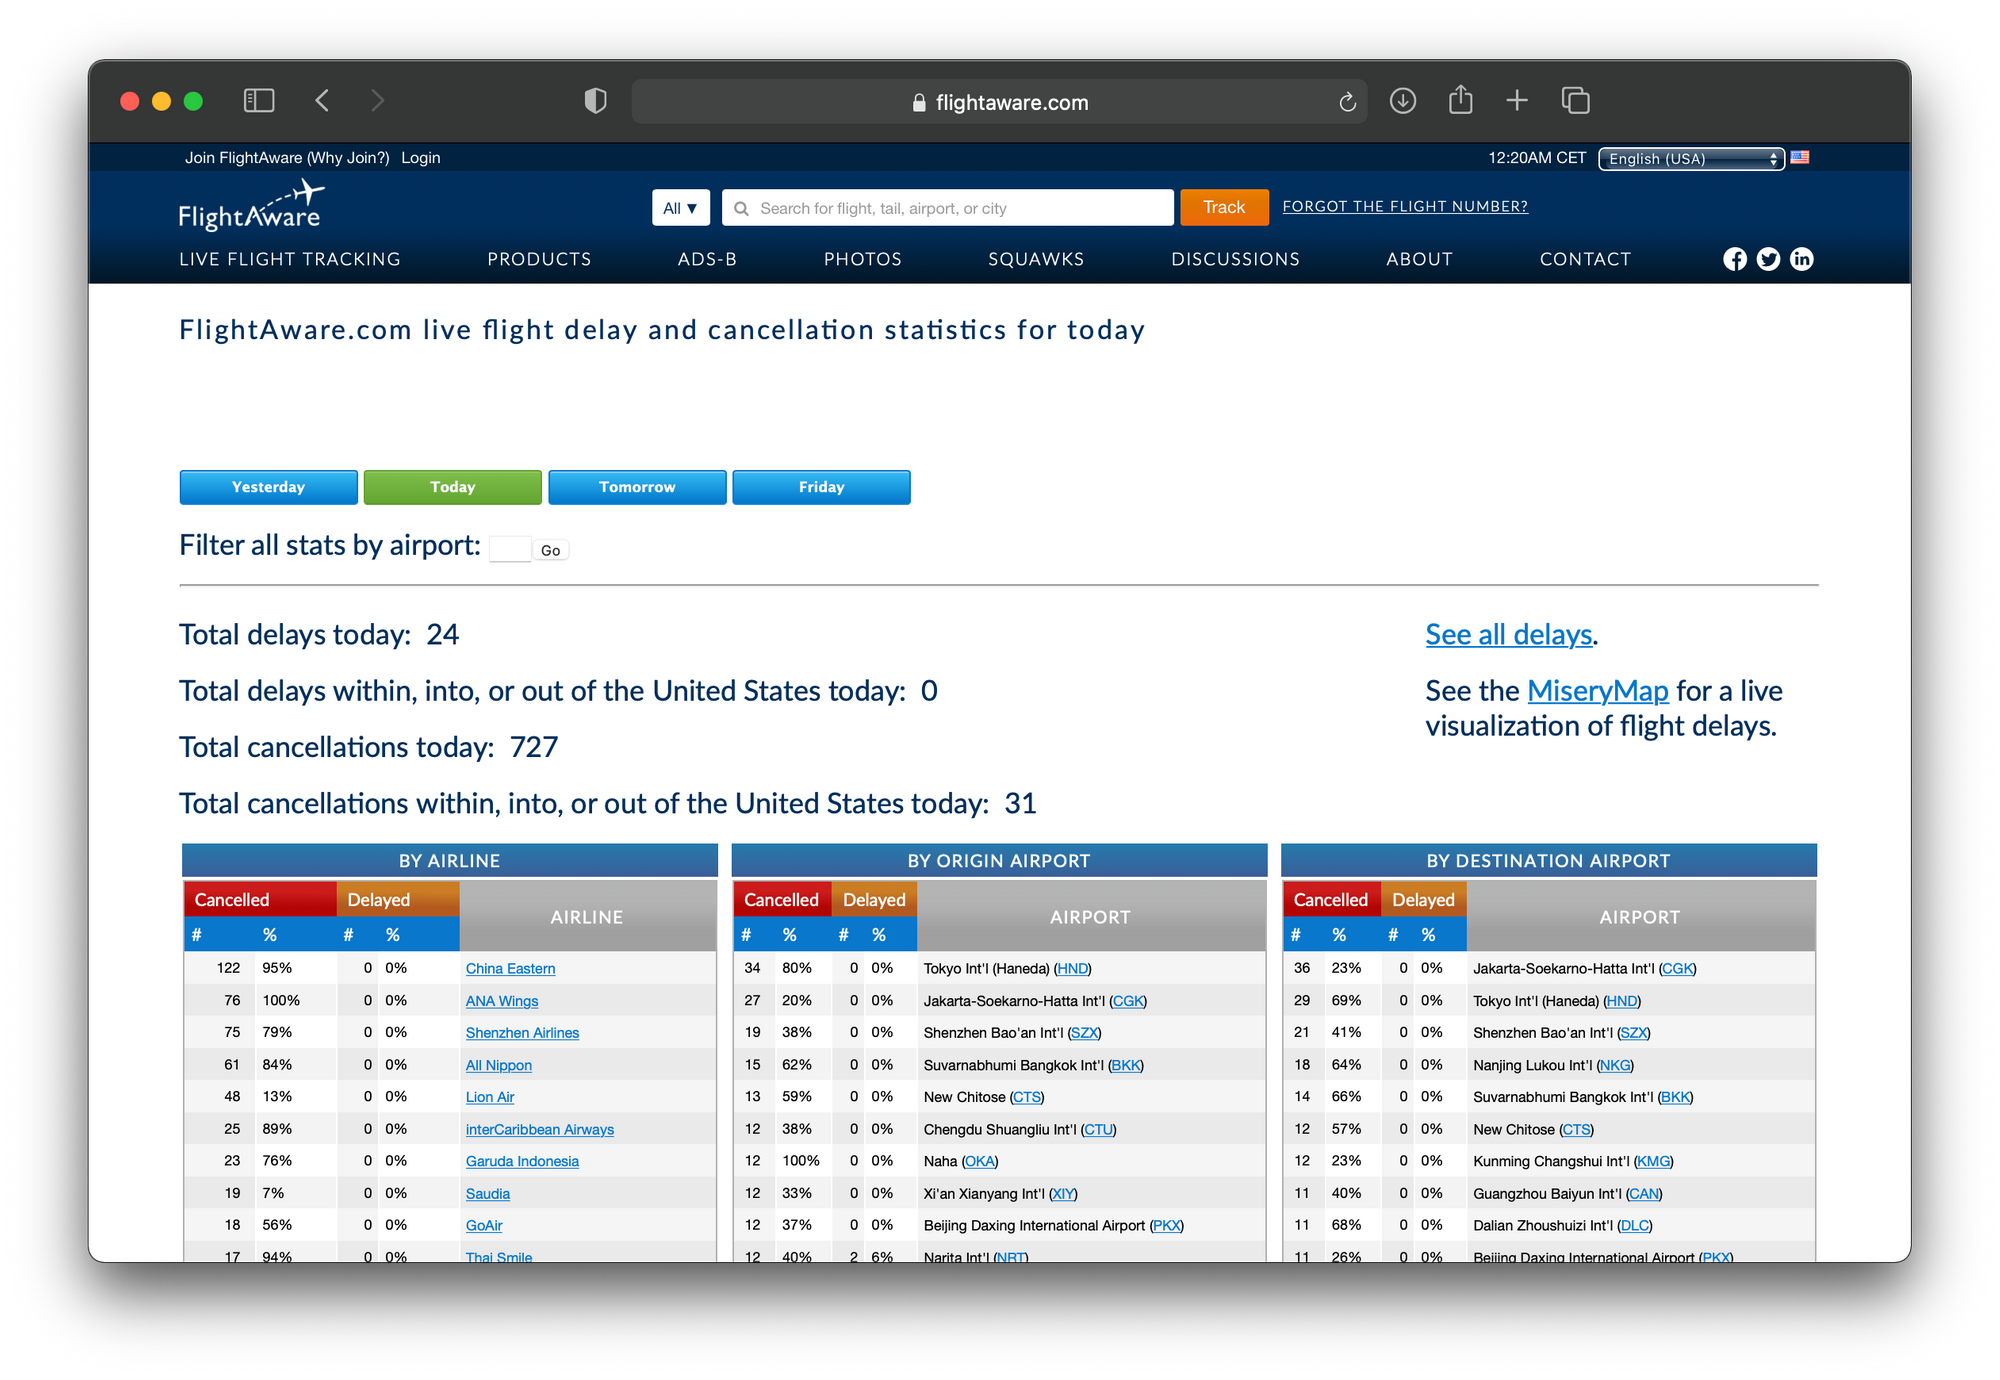Click the airport filter input box
The image size is (2000, 1380).
510,549
